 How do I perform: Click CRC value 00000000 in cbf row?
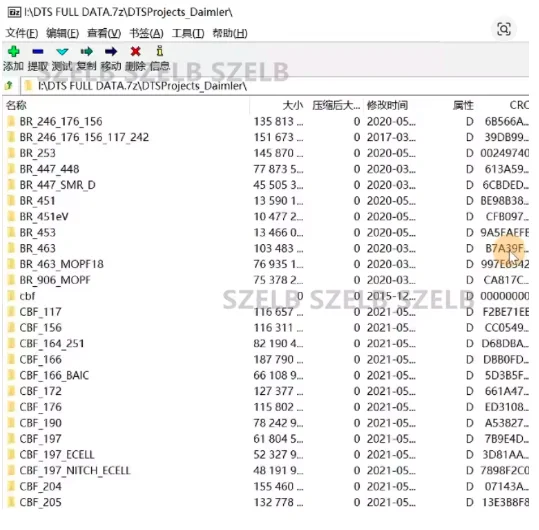(505, 296)
